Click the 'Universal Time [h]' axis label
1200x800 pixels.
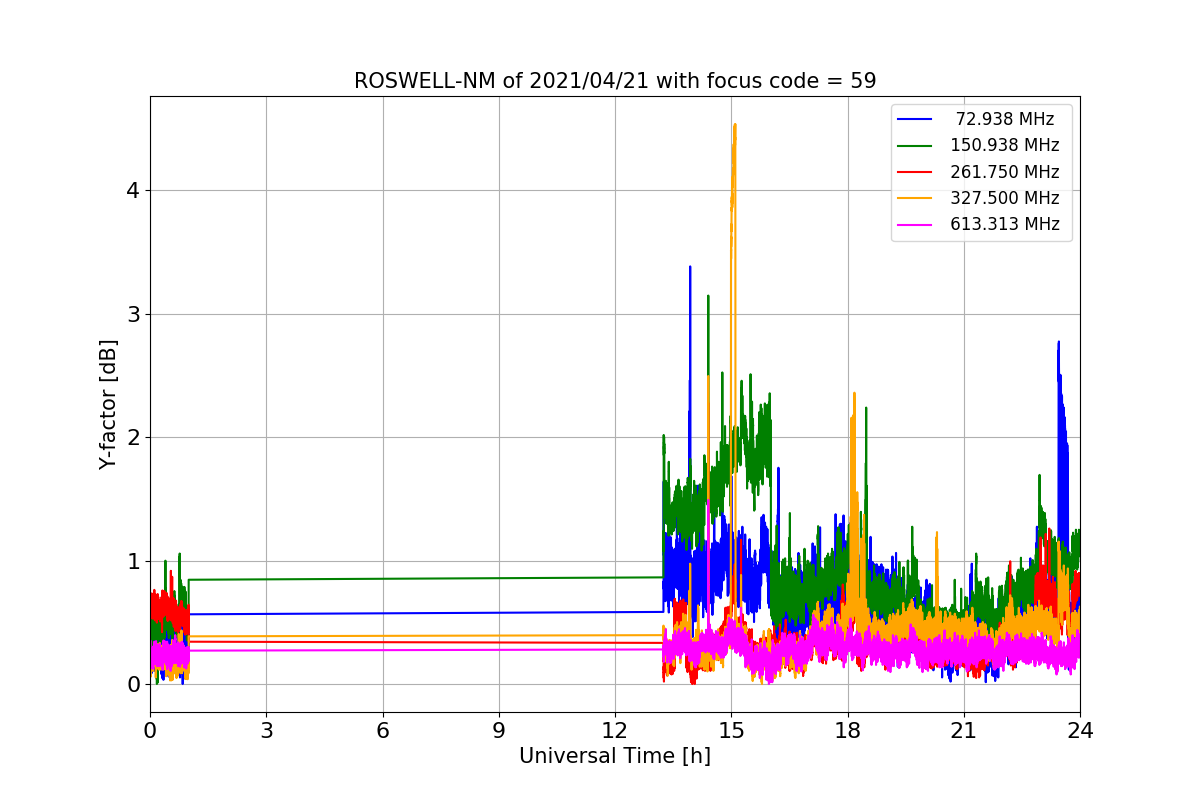pyautogui.click(x=615, y=757)
